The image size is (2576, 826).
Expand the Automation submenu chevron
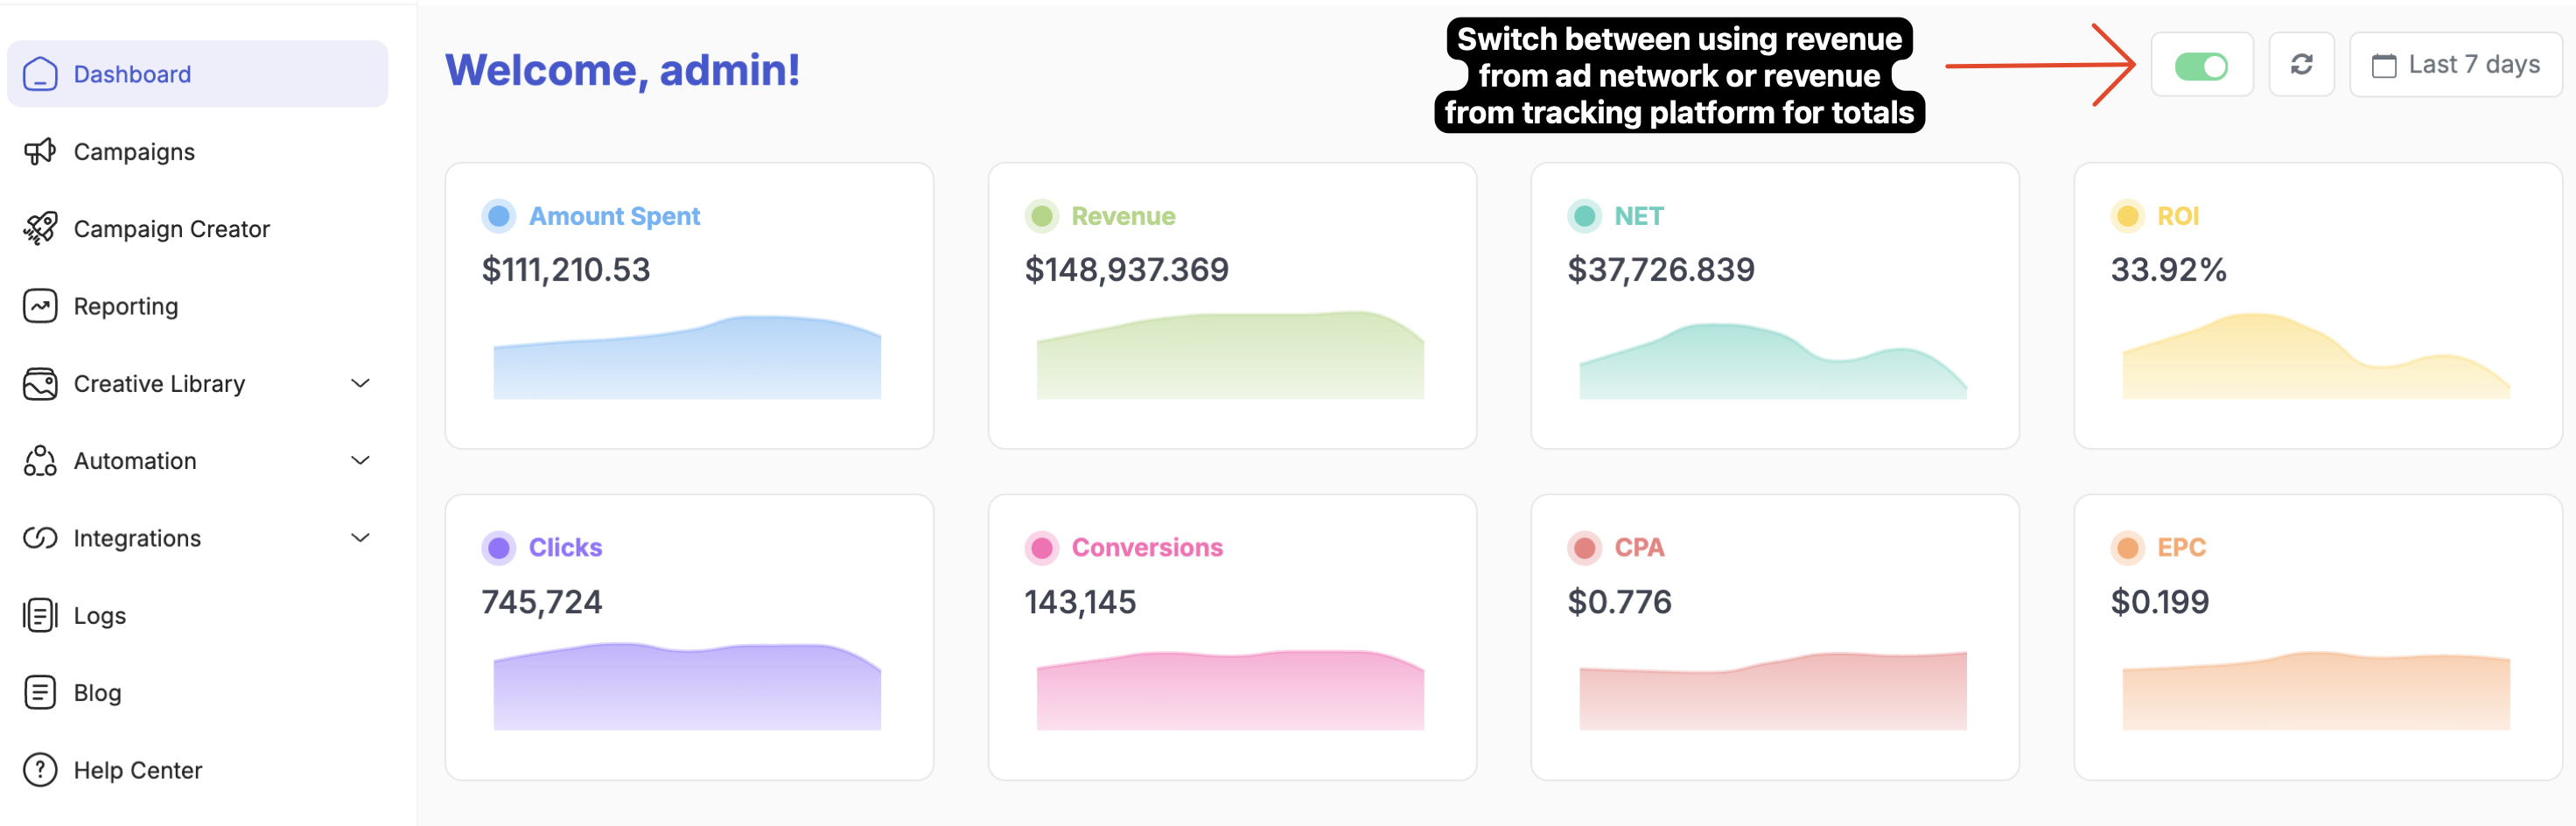[361, 461]
